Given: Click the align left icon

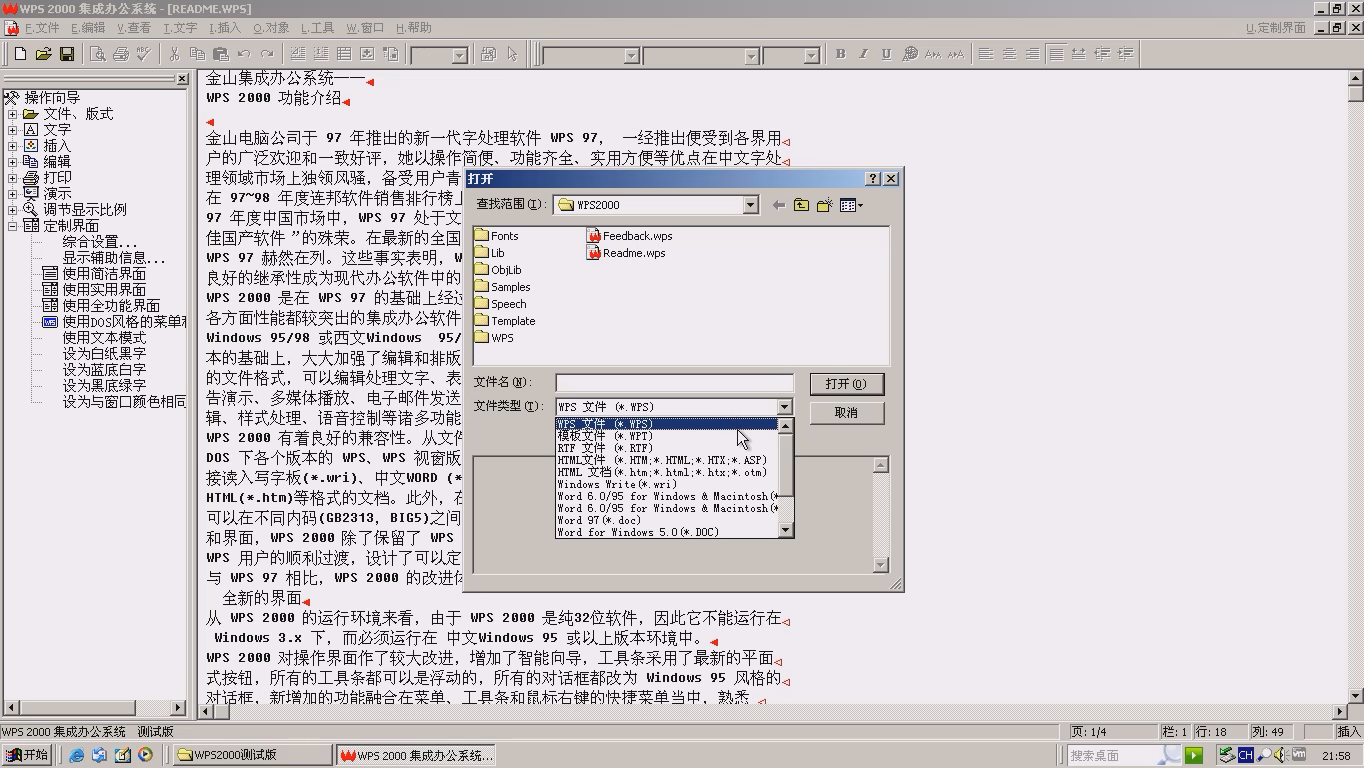Looking at the screenshot, I should point(986,54).
